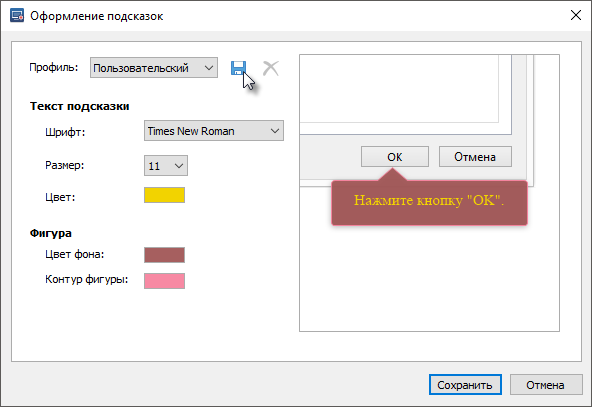Image resolution: width=592 pixels, height=407 pixels.
Task: Click the bottom Отмена button
Action: point(546,385)
